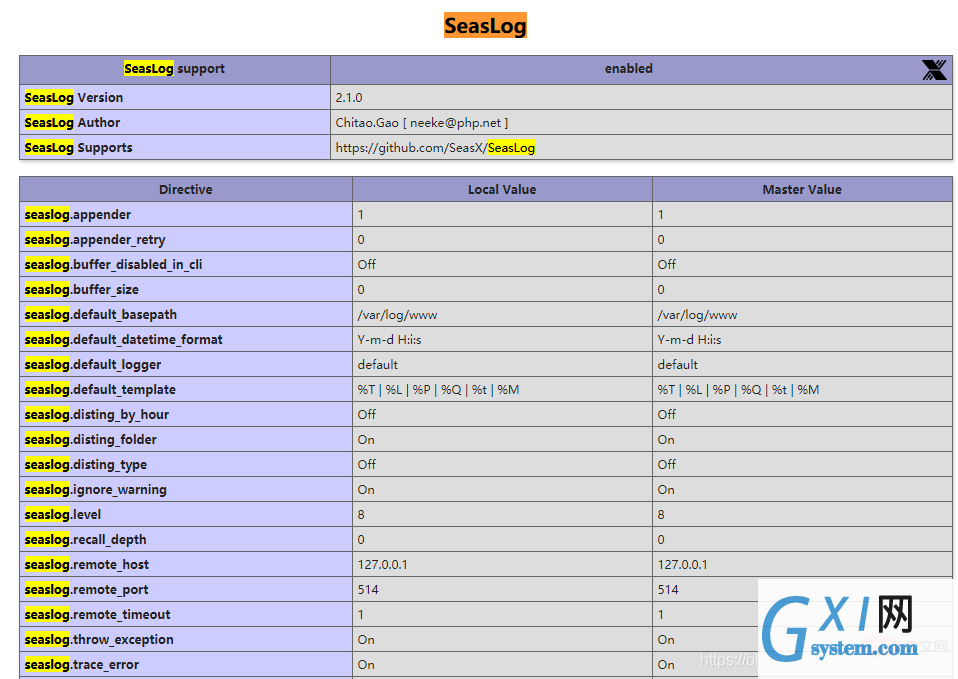The image size is (958, 679).
Task: Click master value On for ignore_warning
Action: tap(666, 490)
